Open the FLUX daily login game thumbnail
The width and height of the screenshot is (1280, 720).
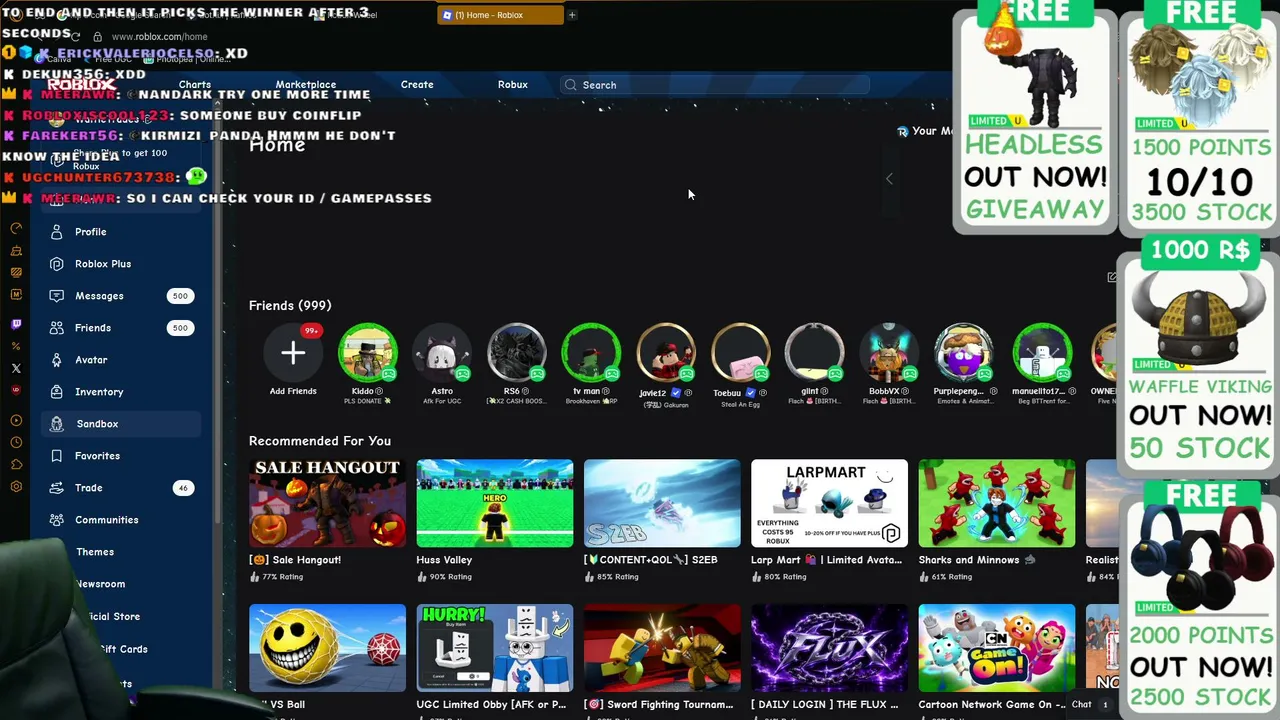point(829,648)
